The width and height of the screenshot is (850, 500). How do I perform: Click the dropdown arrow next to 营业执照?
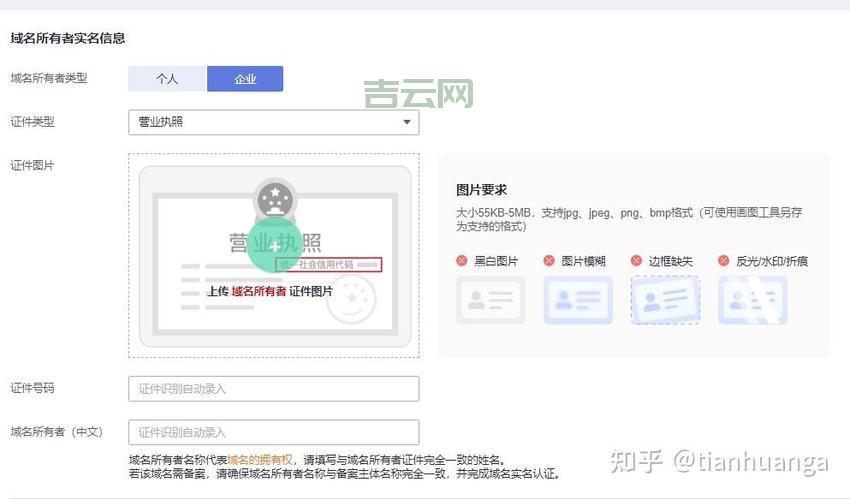pyautogui.click(x=407, y=122)
